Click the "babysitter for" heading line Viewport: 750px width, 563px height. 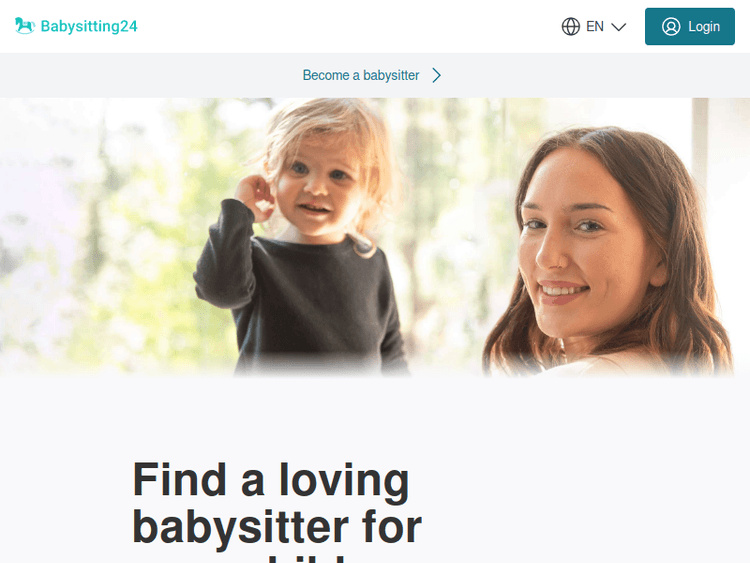[277, 528]
